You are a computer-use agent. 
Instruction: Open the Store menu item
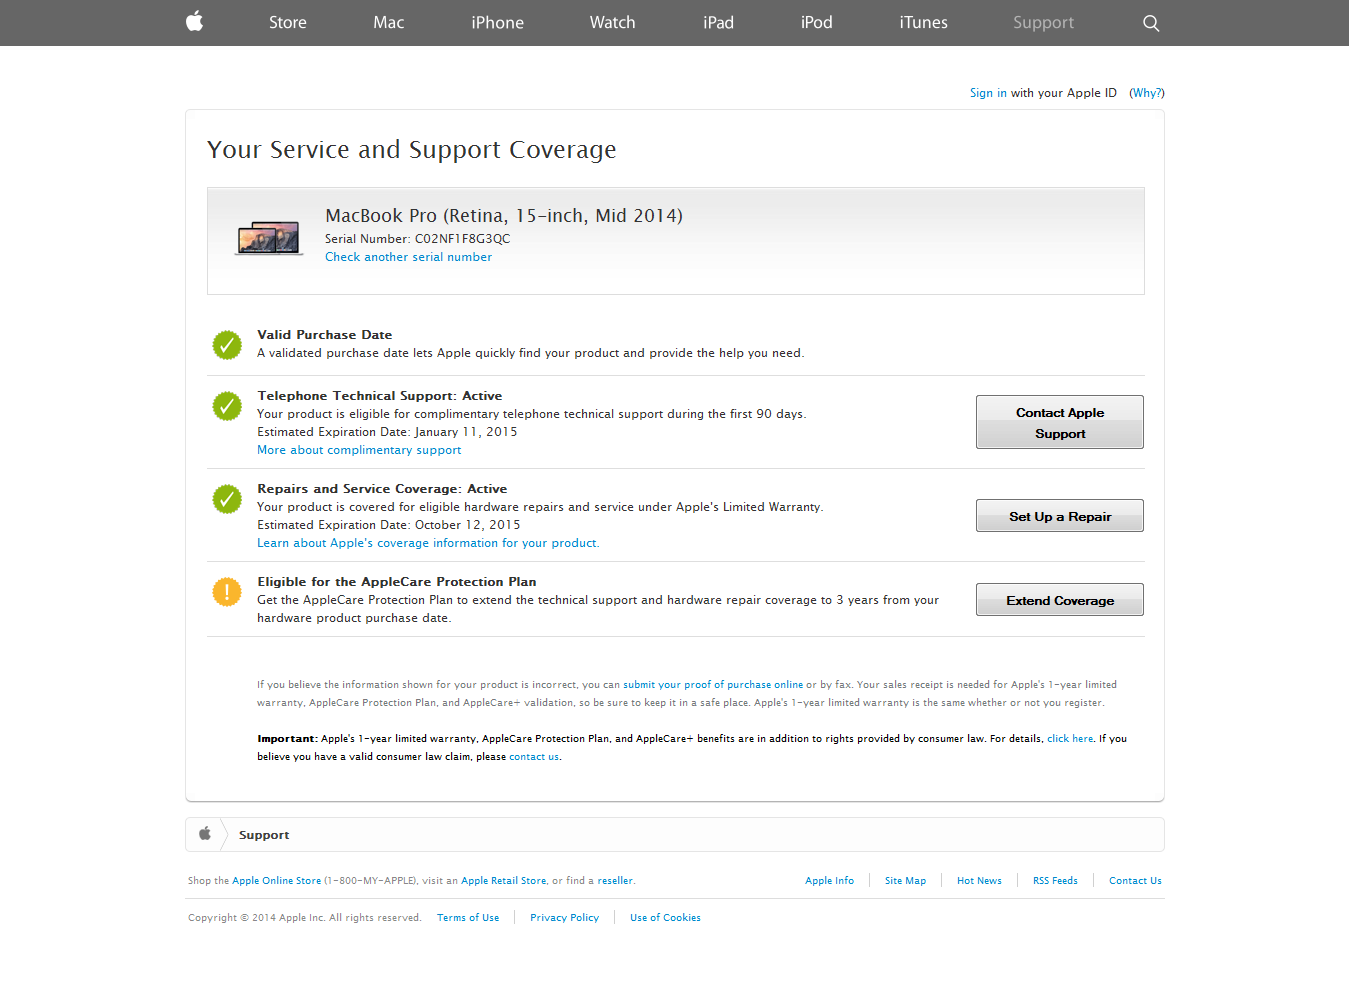coord(288,22)
